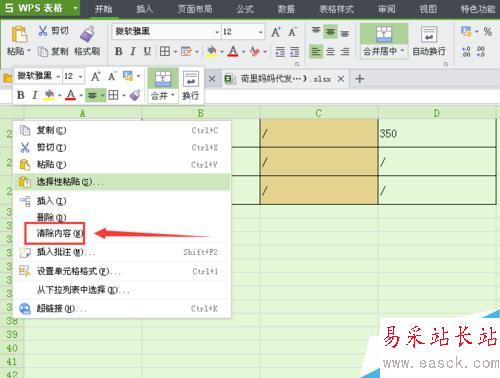Add a new document tab

click(360, 79)
